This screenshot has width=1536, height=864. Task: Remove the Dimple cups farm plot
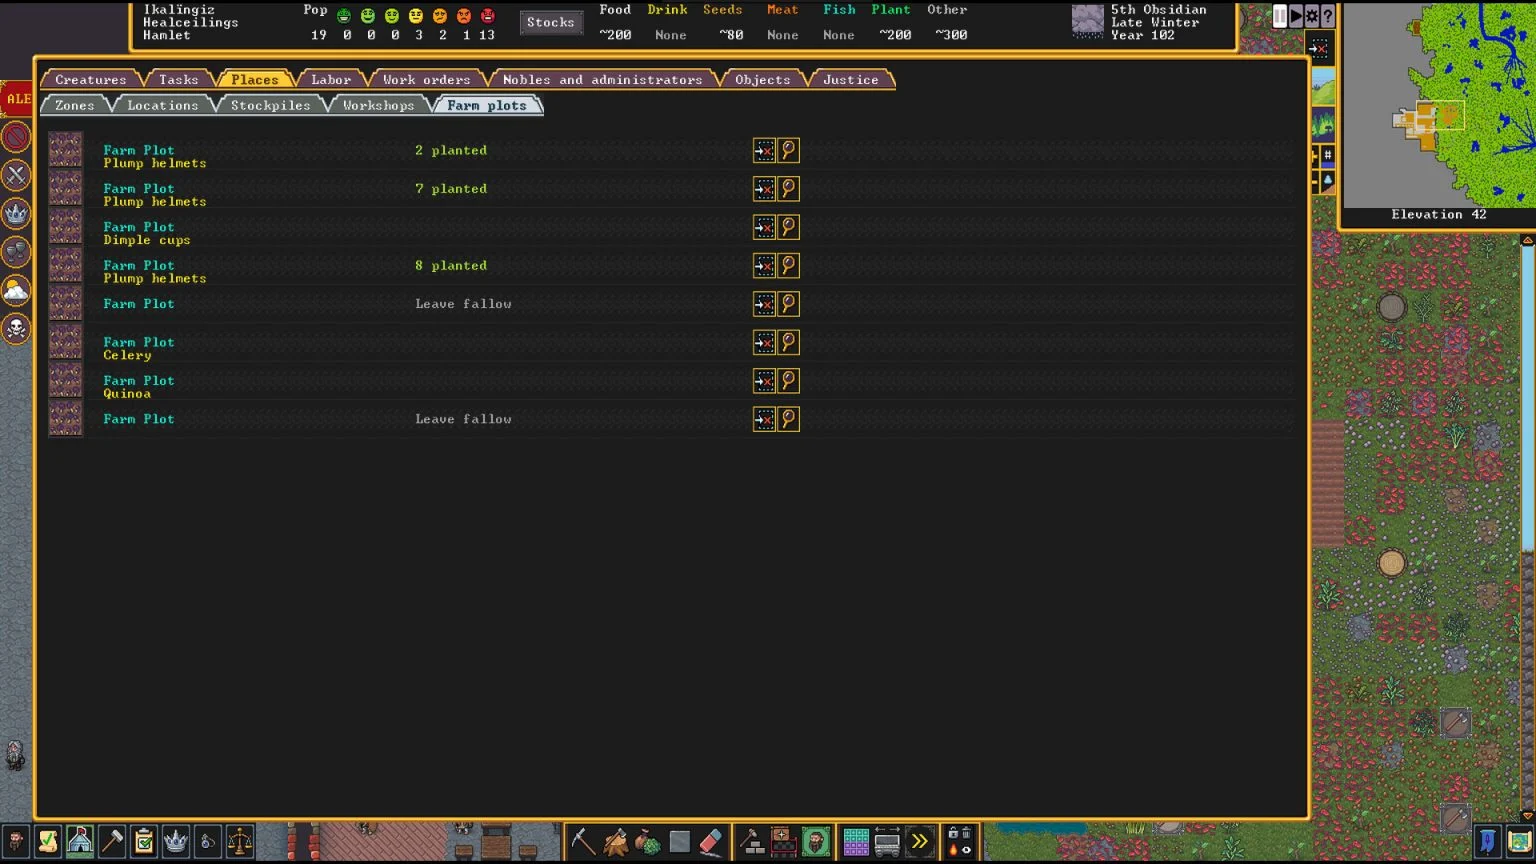[x=763, y=227]
